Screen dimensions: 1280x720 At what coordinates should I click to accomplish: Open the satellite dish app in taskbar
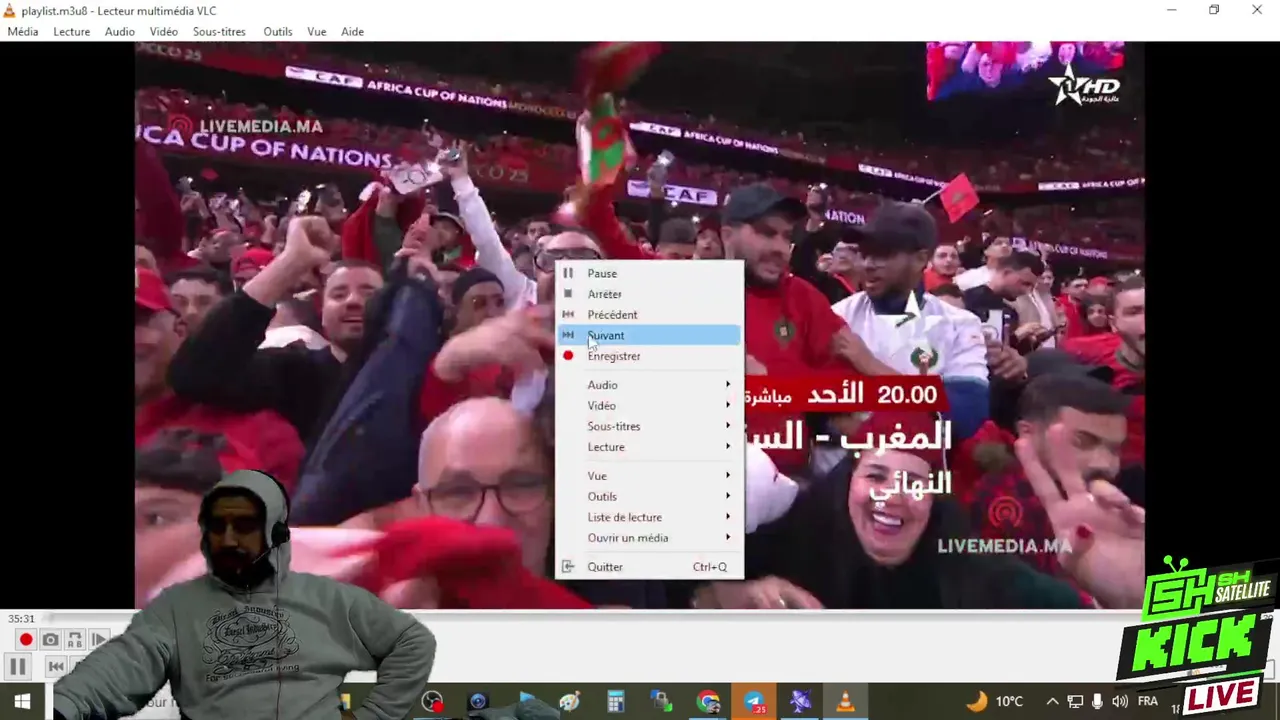(x=800, y=702)
